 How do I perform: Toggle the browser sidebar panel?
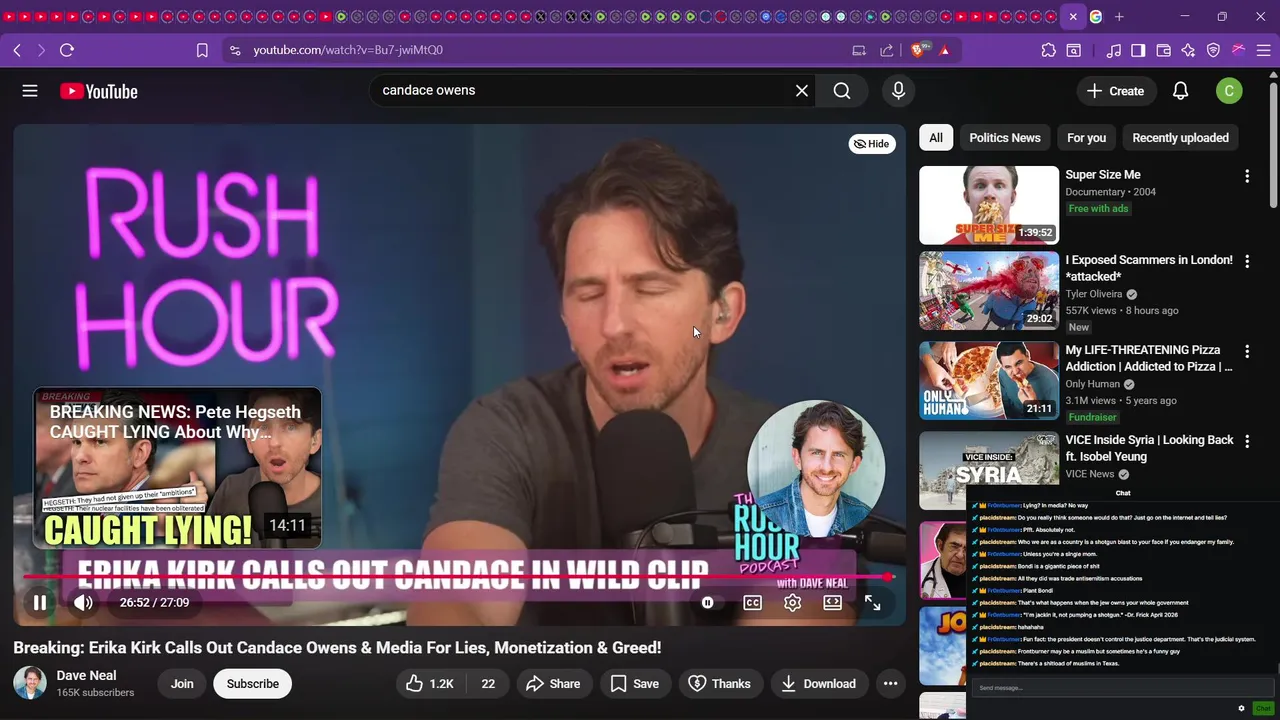[1138, 50]
